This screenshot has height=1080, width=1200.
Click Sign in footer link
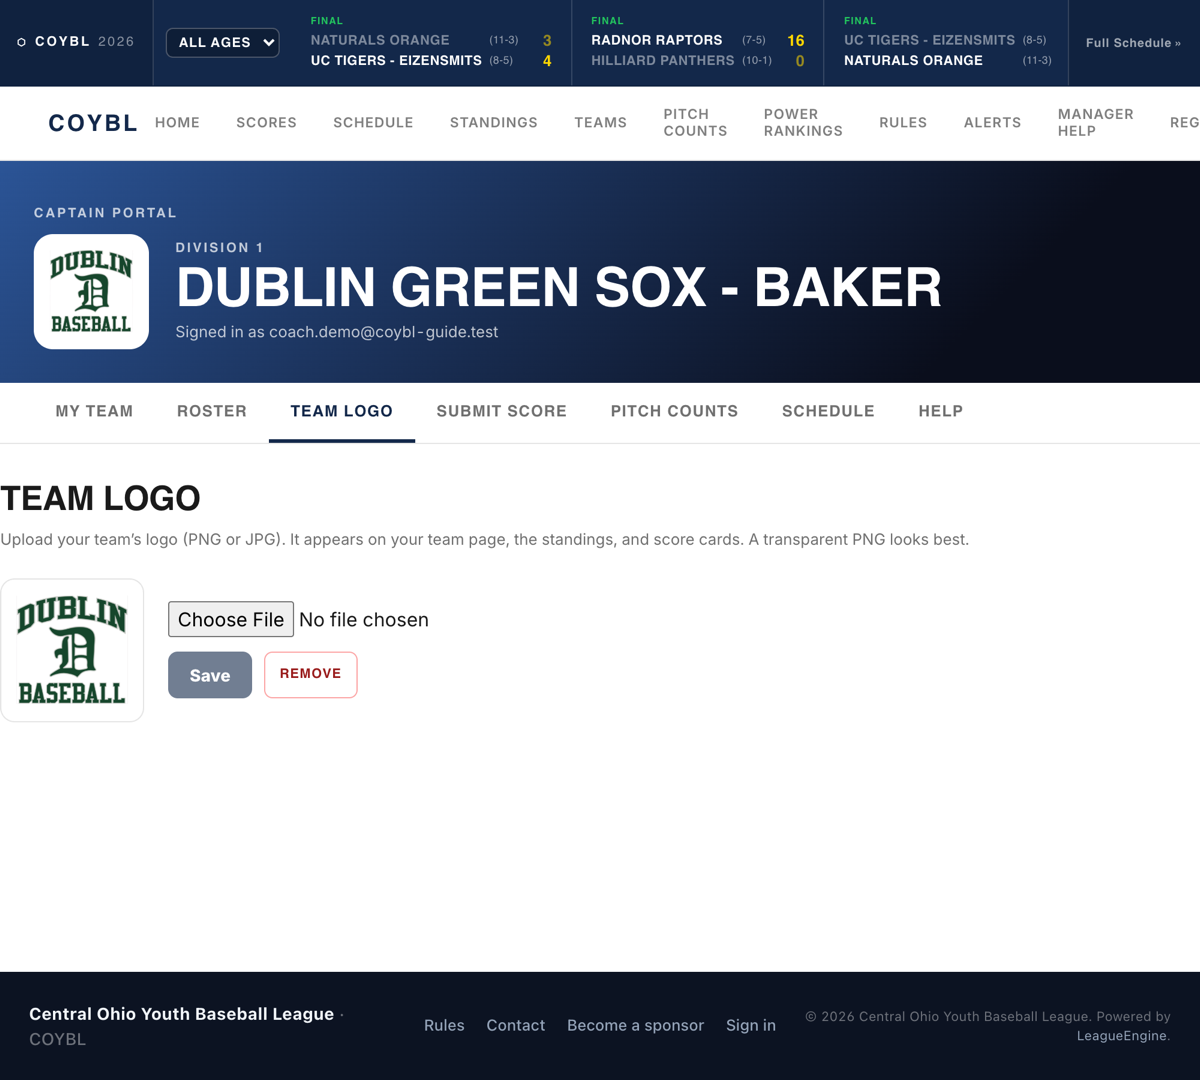(x=751, y=1025)
